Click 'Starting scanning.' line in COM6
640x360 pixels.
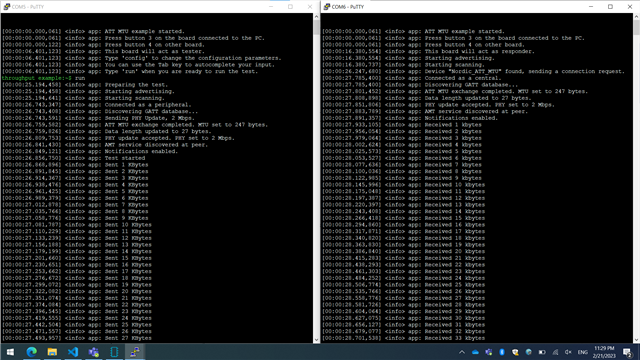(x=403, y=64)
